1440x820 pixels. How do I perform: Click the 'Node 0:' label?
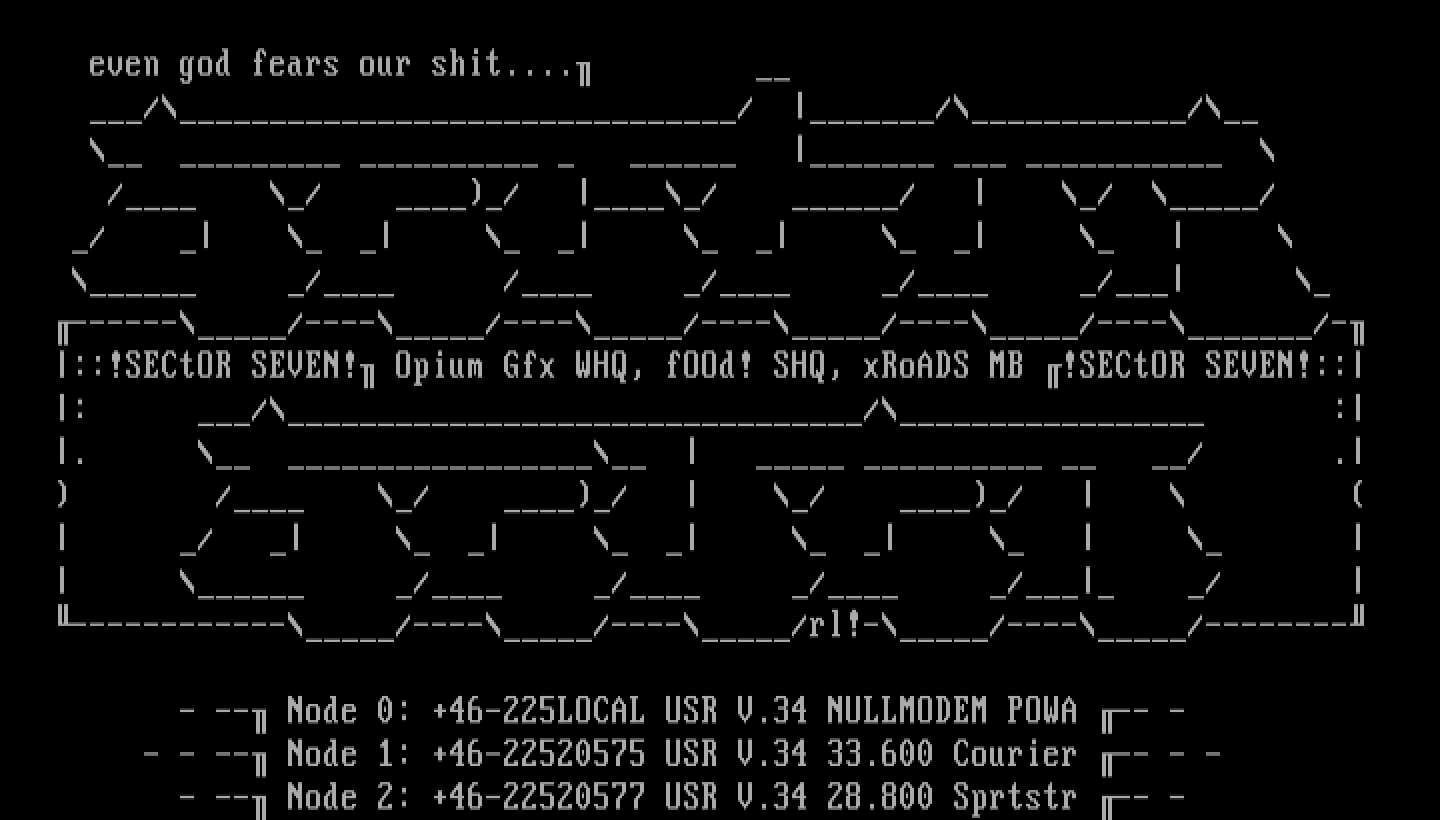[349, 711]
